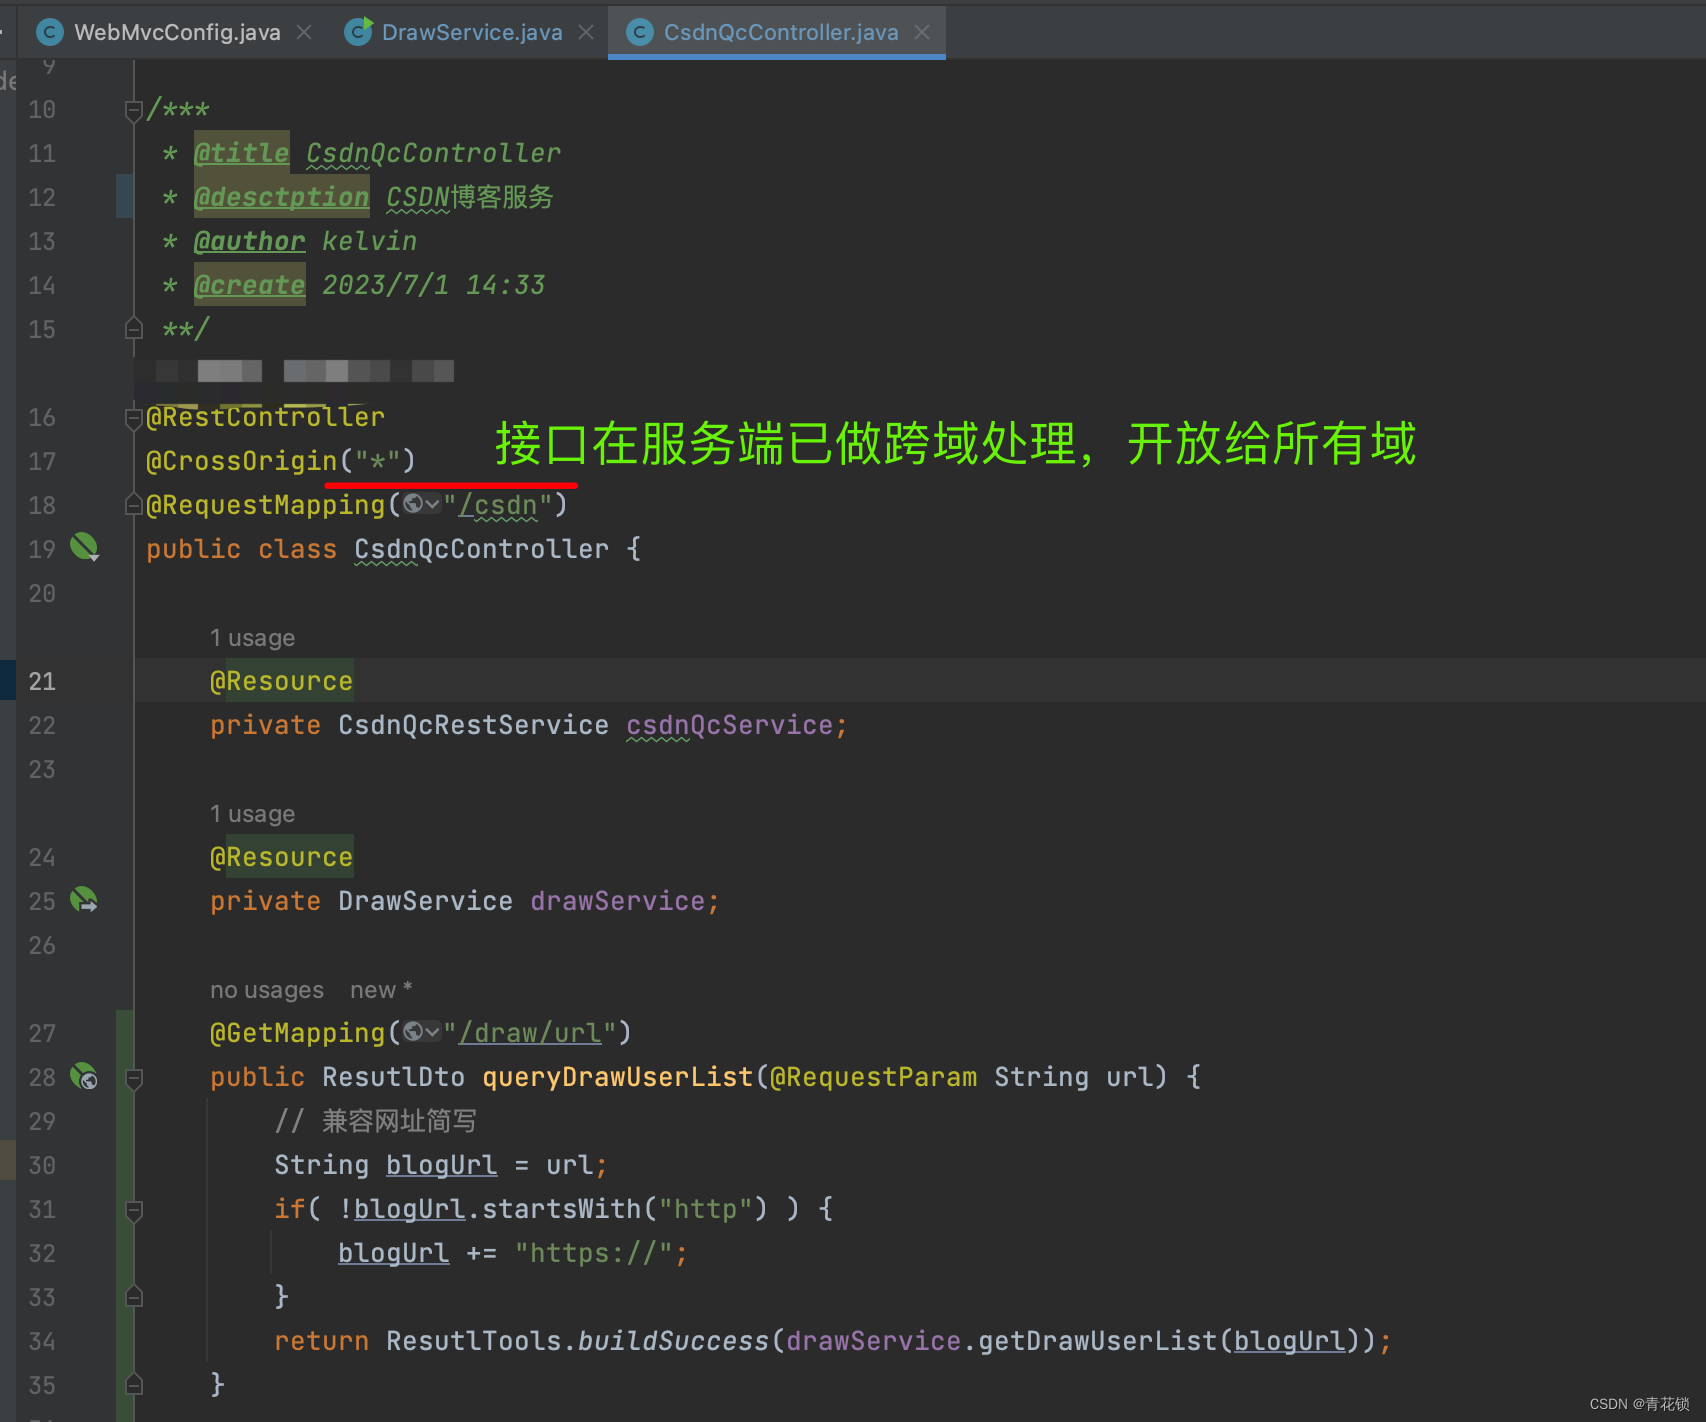Image resolution: width=1706 pixels, height=1422 pixels.
Task: Click the fold end marker on line 33
Action: click(x=134, y=1297)
